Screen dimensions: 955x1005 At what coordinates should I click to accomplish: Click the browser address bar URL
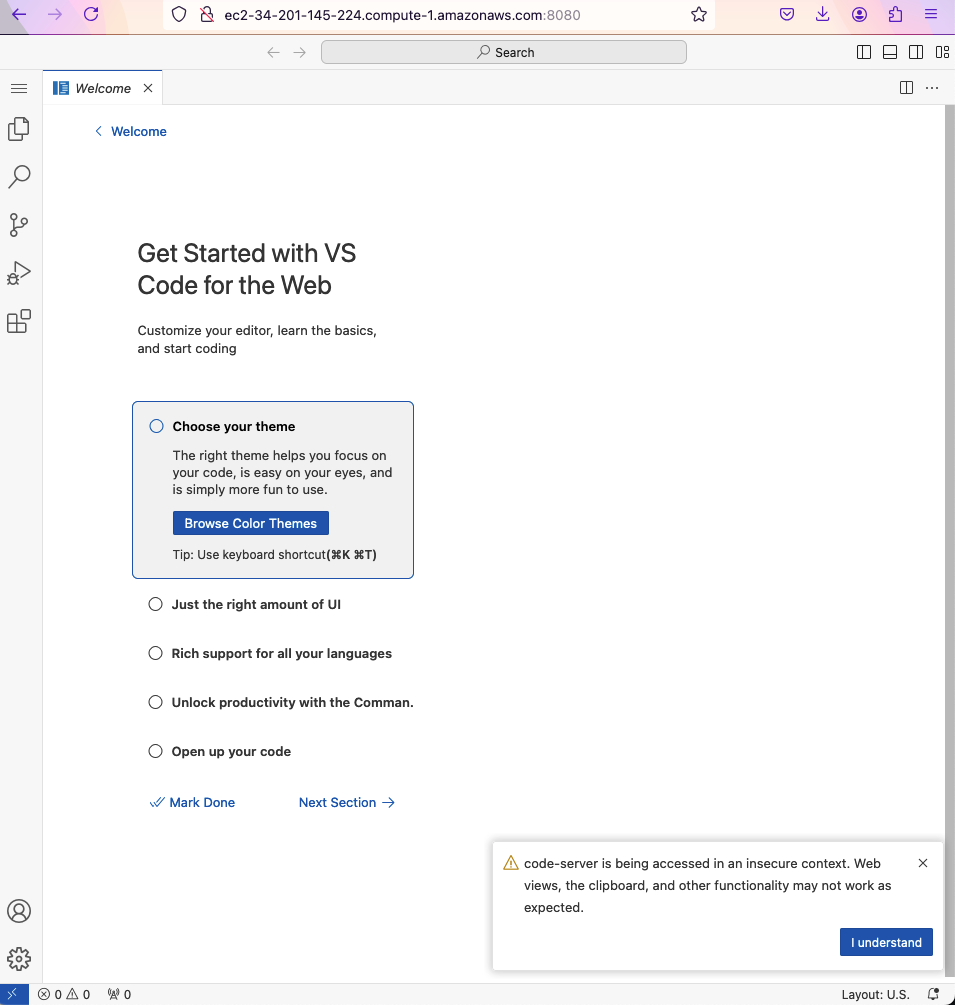(402, 15)
